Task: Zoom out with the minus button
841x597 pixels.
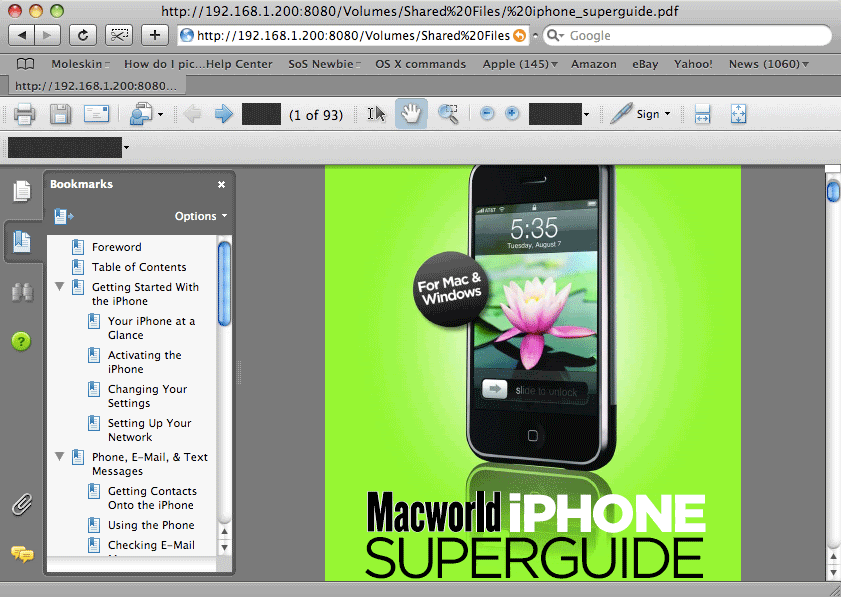Action: tap(487, 113)
